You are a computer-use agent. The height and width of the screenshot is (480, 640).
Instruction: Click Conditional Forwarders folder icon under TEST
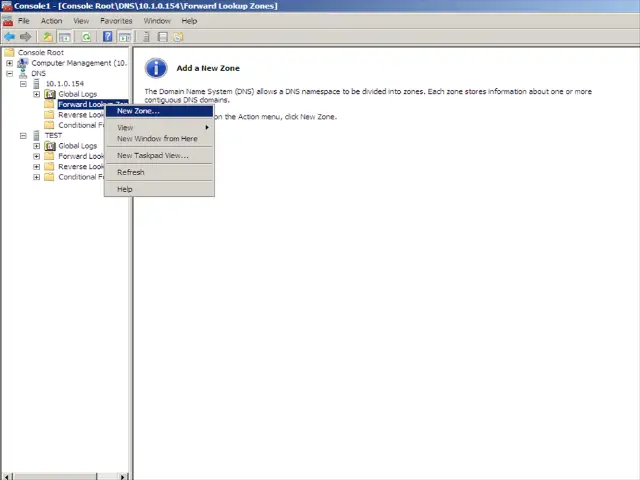pos(49,177)
